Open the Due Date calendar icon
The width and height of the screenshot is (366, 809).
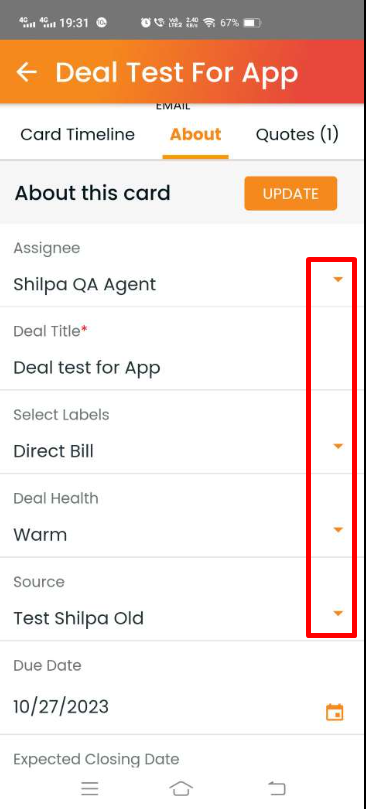335,712
